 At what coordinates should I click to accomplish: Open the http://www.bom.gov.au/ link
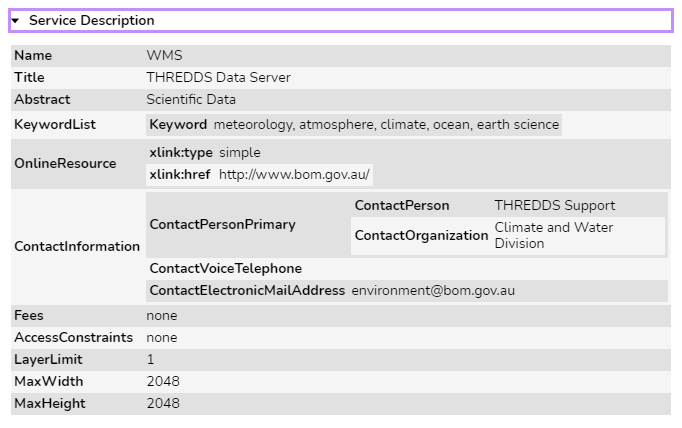(x=294, y=174)
